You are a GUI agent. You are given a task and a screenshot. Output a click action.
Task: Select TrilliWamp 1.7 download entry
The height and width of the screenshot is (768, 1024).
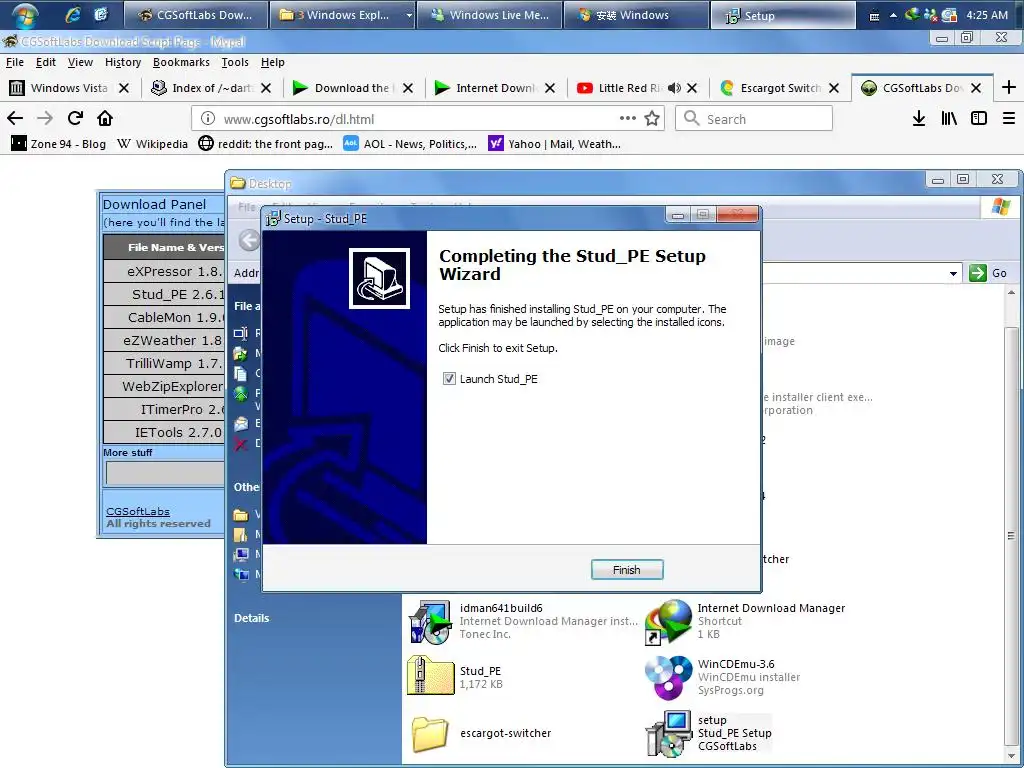(165, 363)
